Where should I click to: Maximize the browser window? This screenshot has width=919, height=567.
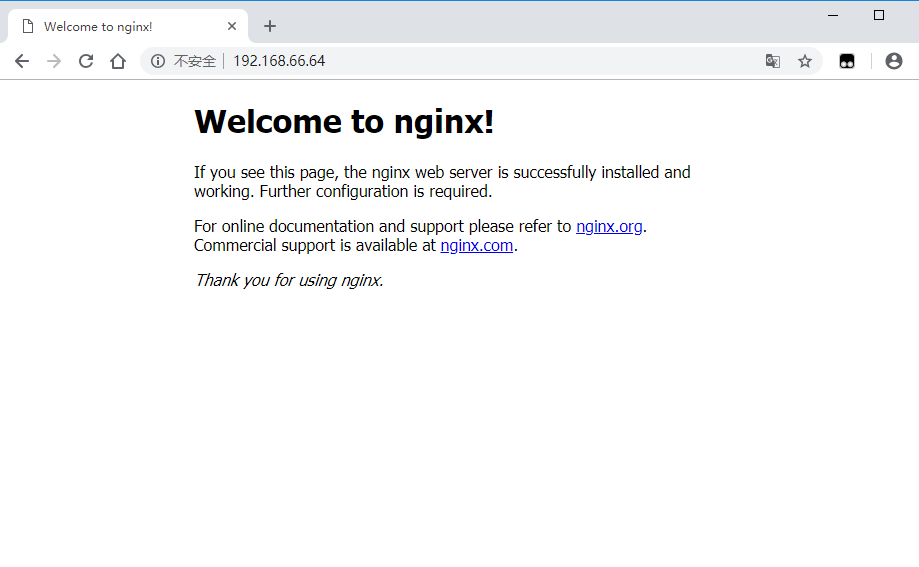[x=879, y=15]
